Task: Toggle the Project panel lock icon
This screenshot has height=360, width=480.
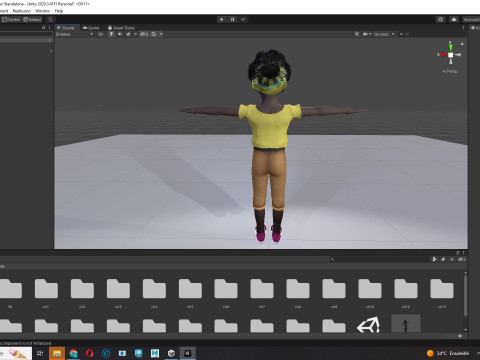Action: coord(457,253)
